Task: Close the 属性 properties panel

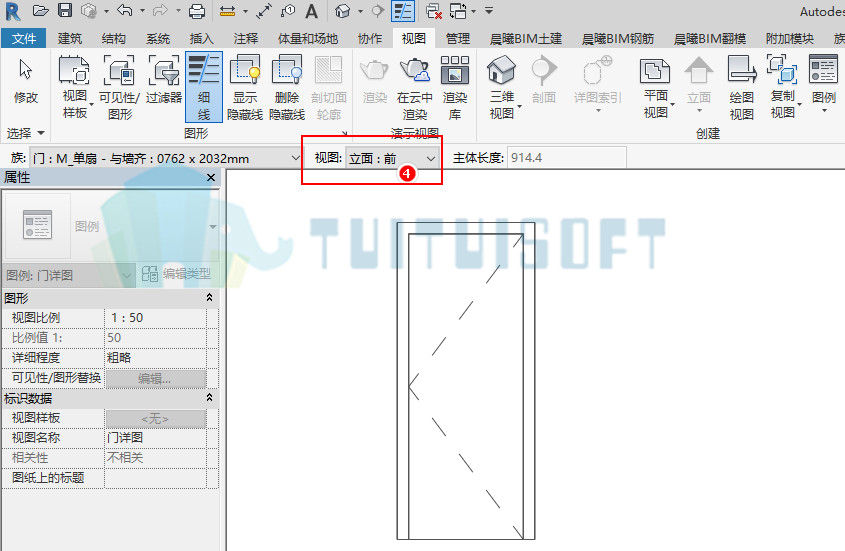Action: point(211,177)
